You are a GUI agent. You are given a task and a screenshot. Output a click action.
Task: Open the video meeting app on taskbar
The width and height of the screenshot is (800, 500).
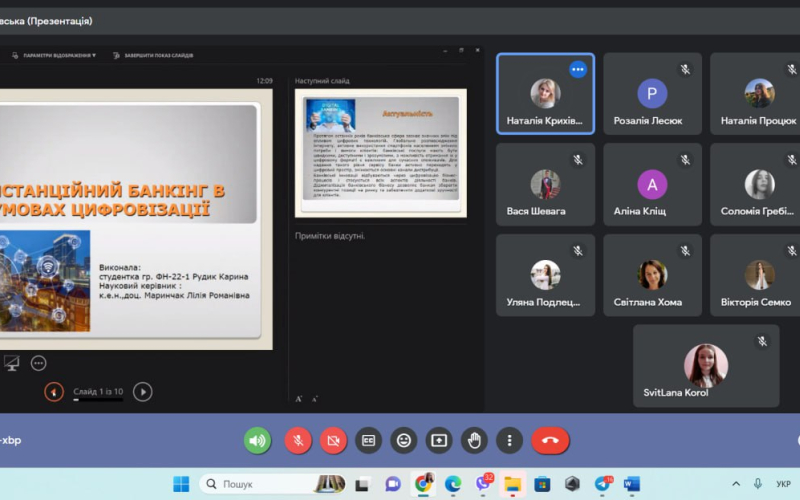[x=393, y=484]
